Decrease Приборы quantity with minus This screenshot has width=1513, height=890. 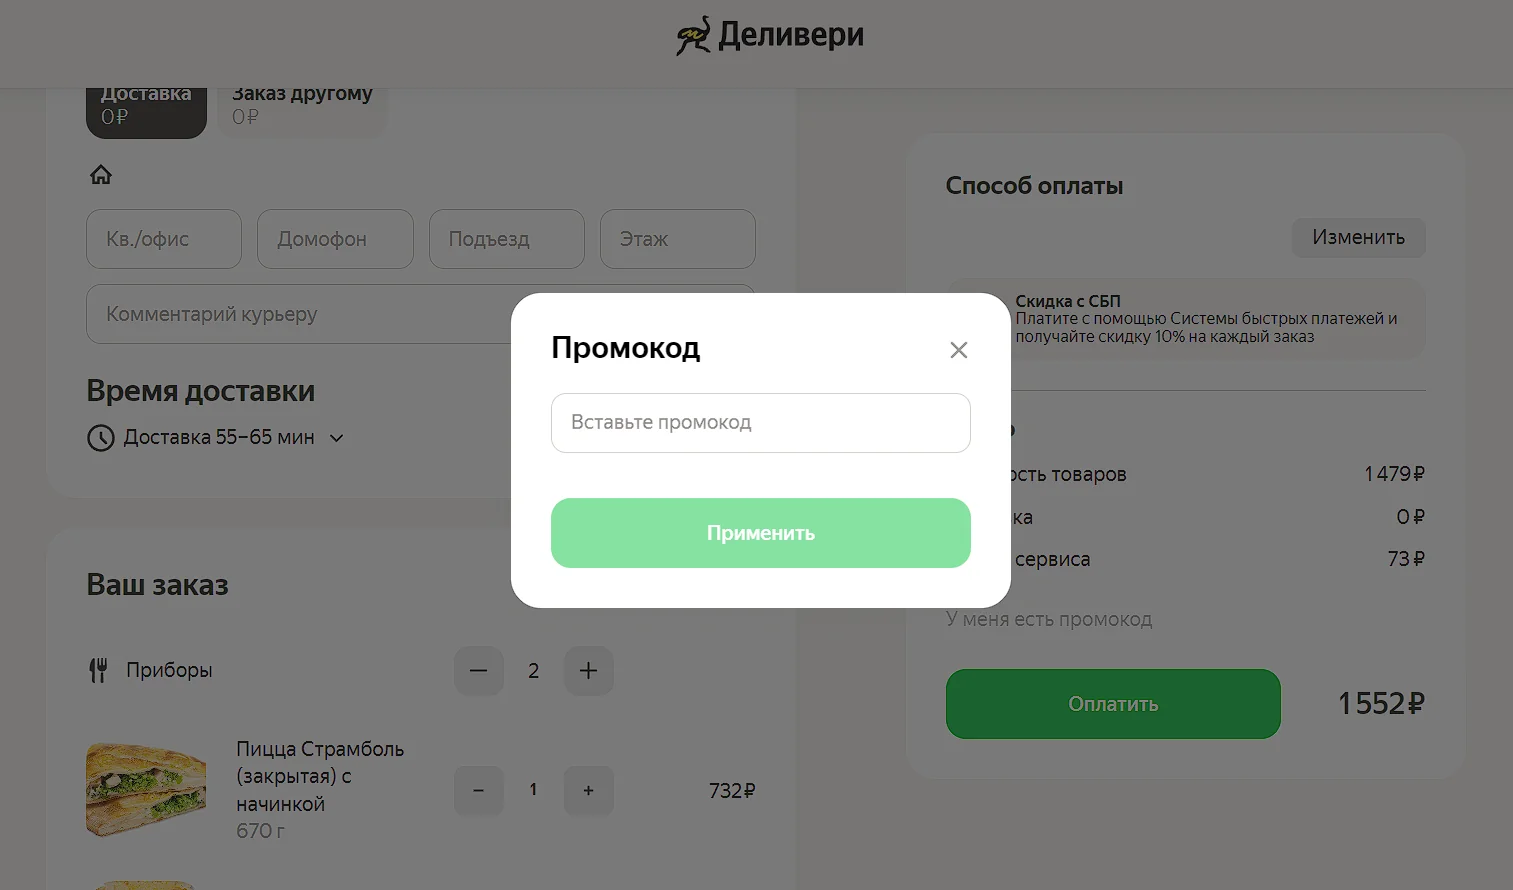pyautogui.click(x=478, y=670)
